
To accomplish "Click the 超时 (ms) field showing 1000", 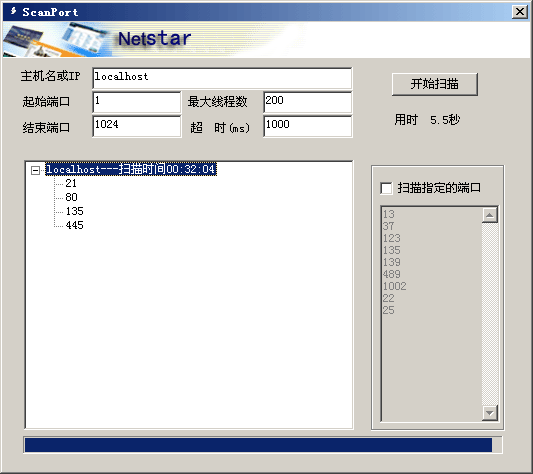I will 308,126.
